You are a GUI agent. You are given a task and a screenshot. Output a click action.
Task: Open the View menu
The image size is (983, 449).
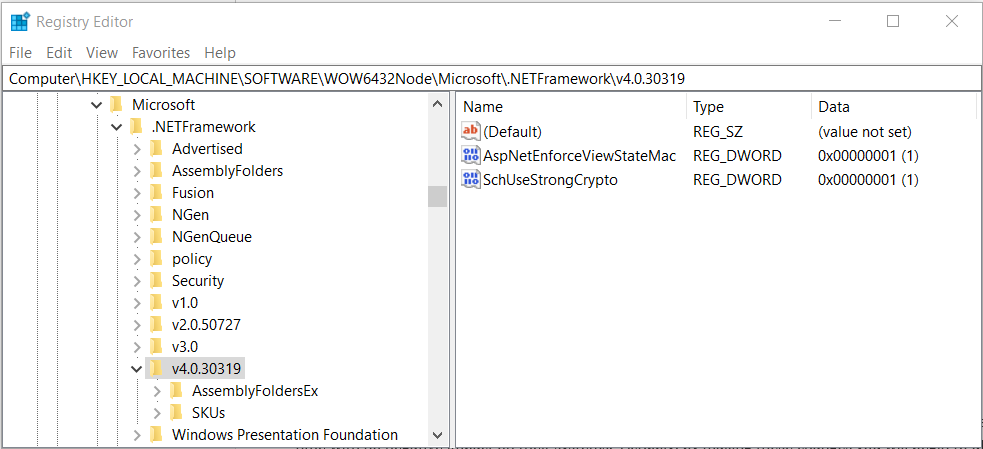pyautogui.click(x=102, y=52)
